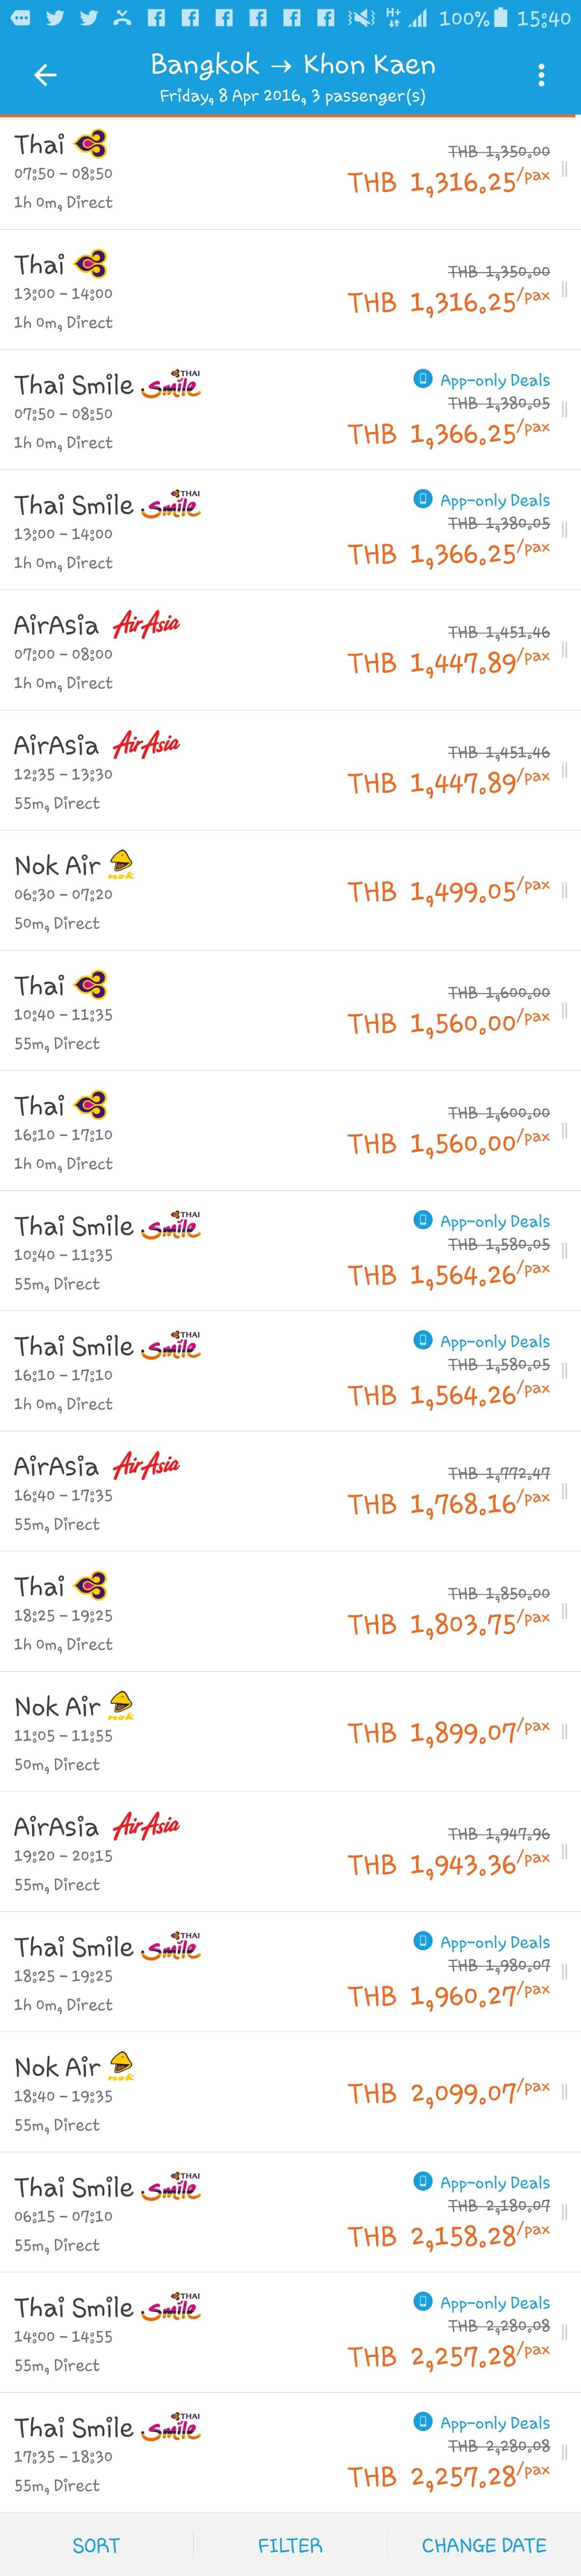Viewport: 581px width, 2576px height.
Task: Select Nok Air 11:05 – 11:55 flight
Action: click(290, 1731)
